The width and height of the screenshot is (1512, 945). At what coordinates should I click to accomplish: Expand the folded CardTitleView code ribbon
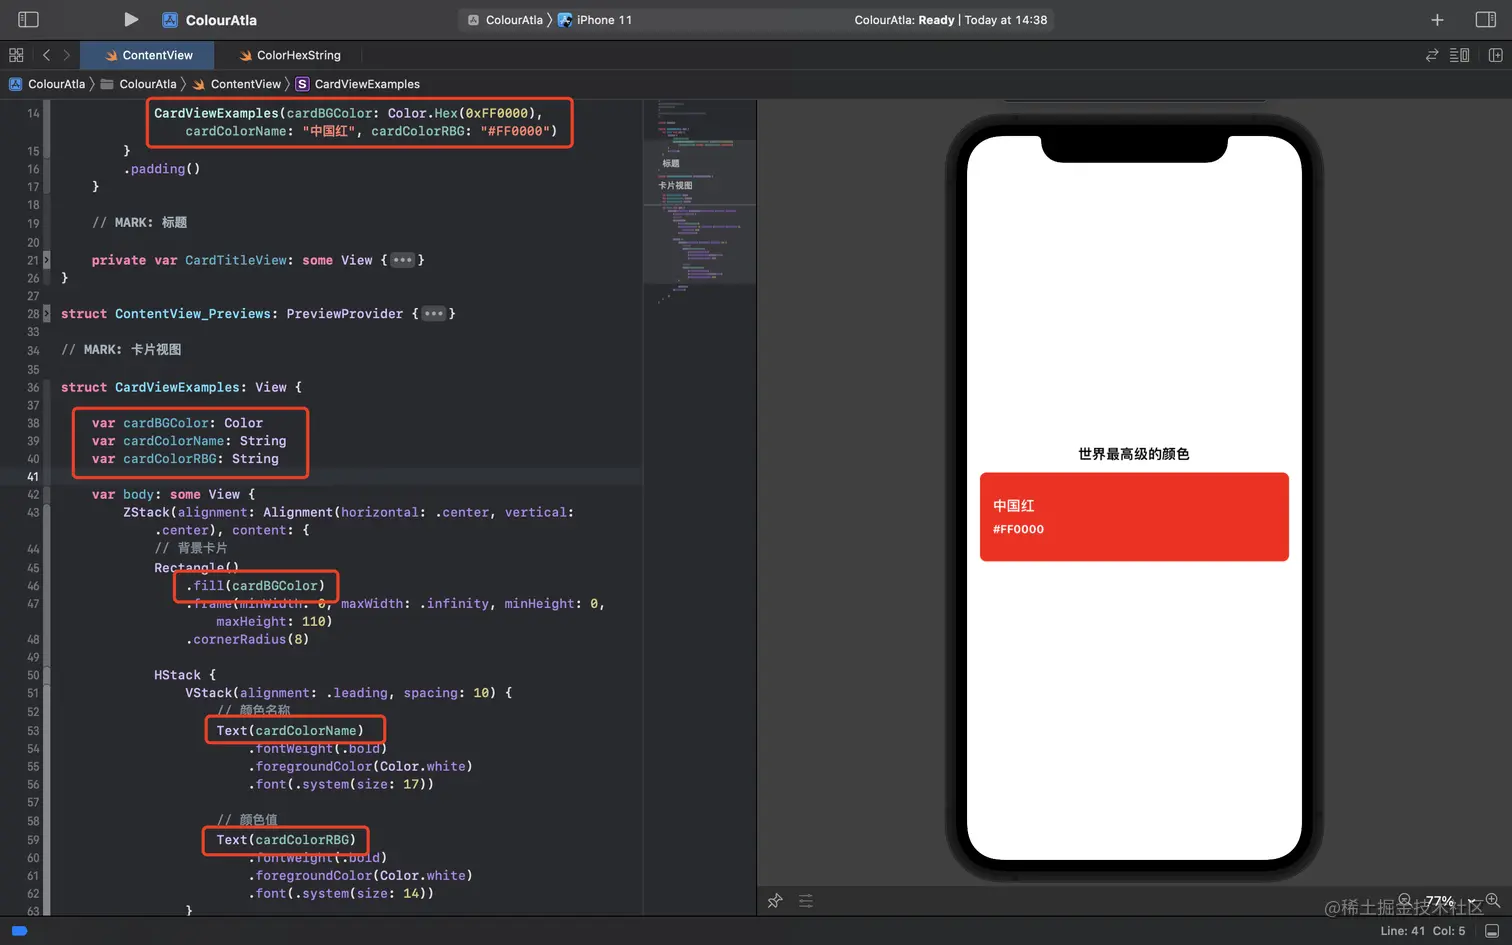coord(46,260)
